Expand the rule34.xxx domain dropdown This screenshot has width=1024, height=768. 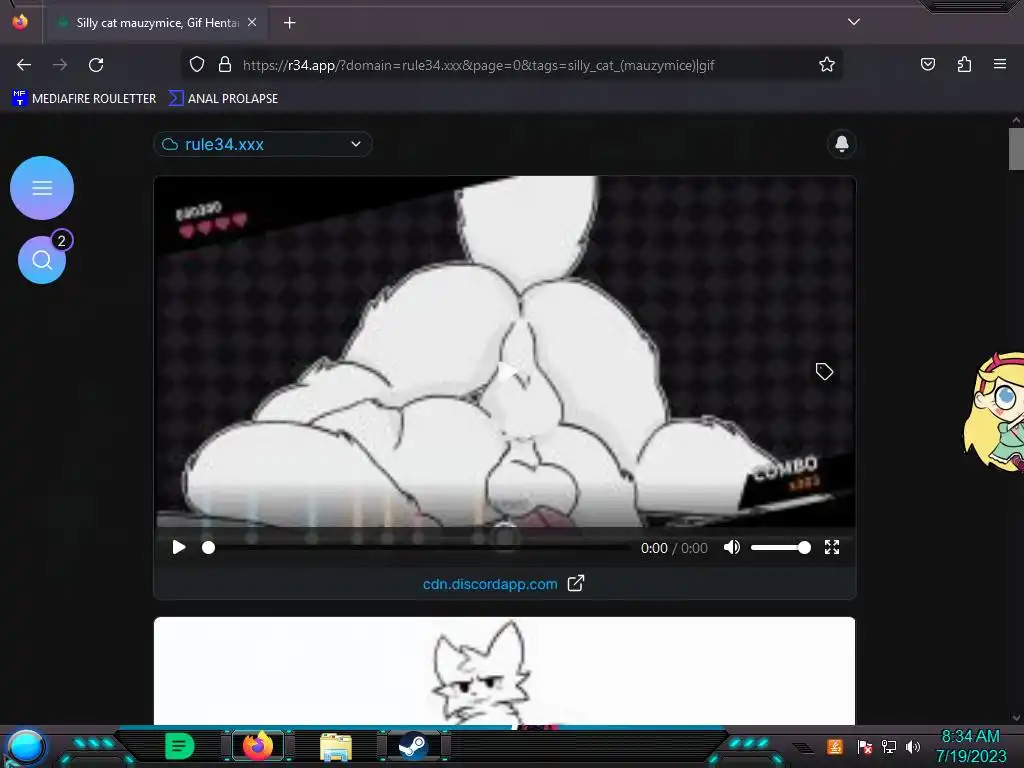263,144
